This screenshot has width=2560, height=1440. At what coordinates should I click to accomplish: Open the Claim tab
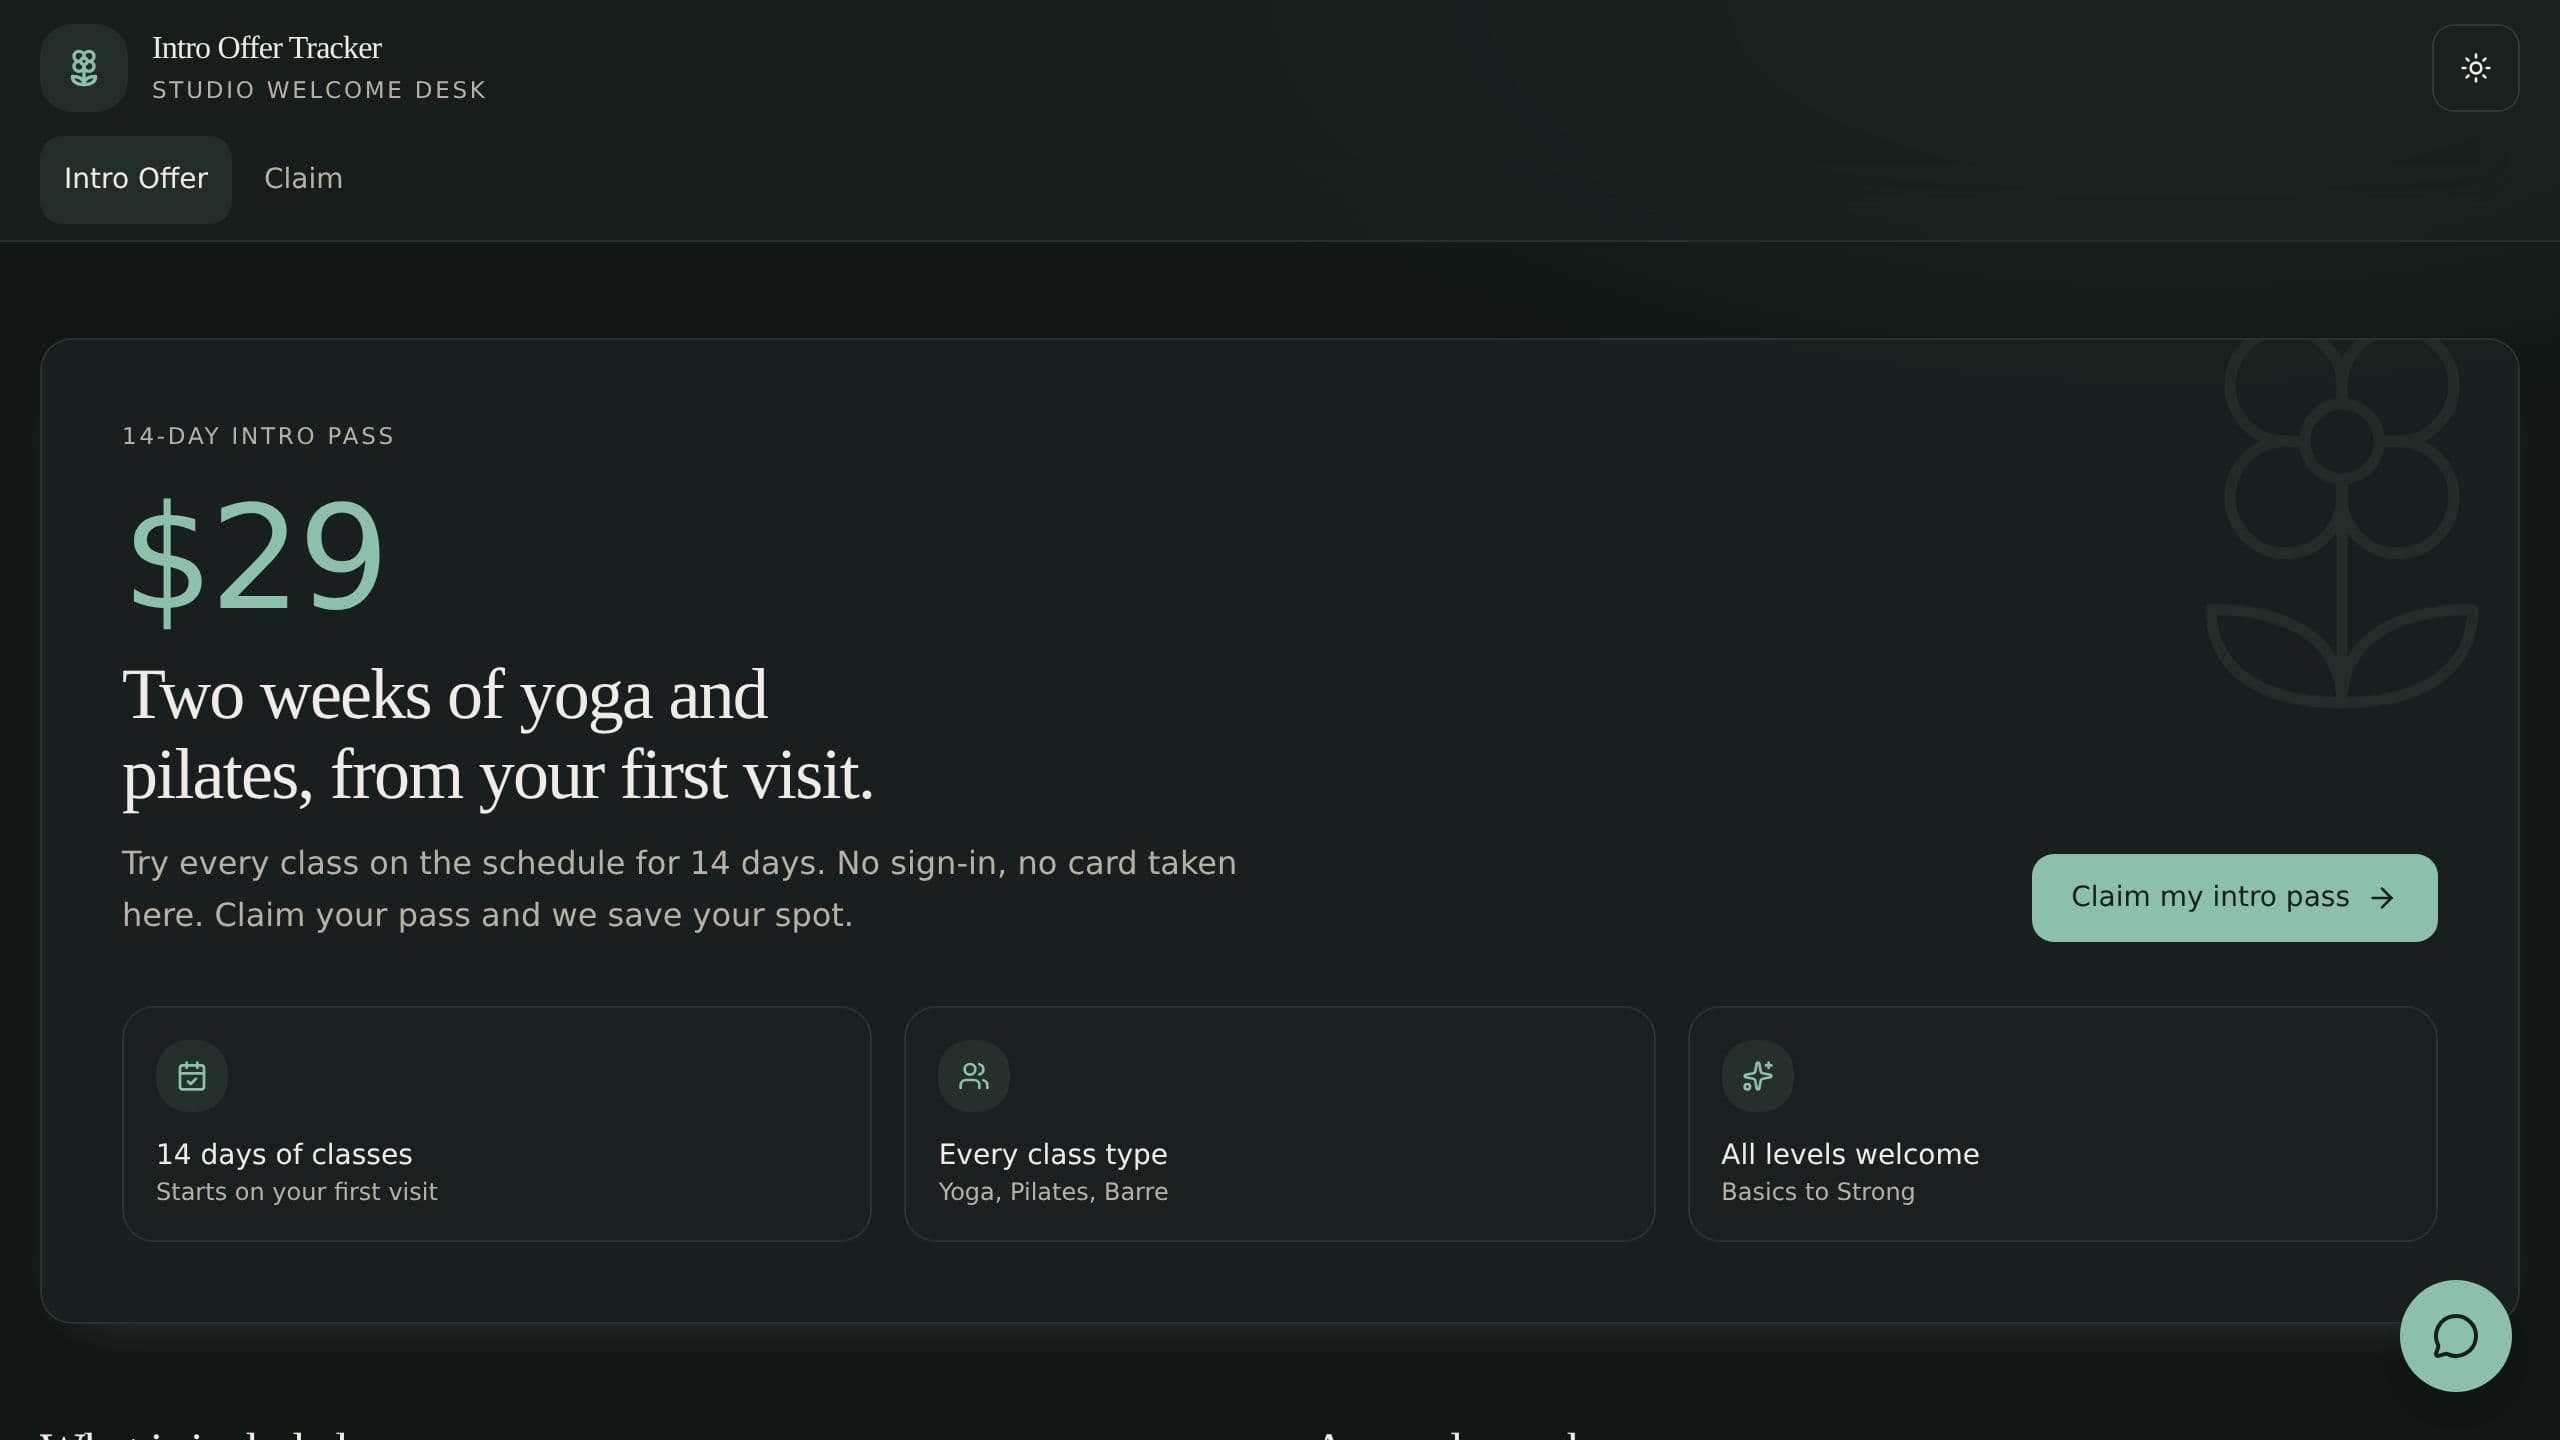click(x=303, y=179)
